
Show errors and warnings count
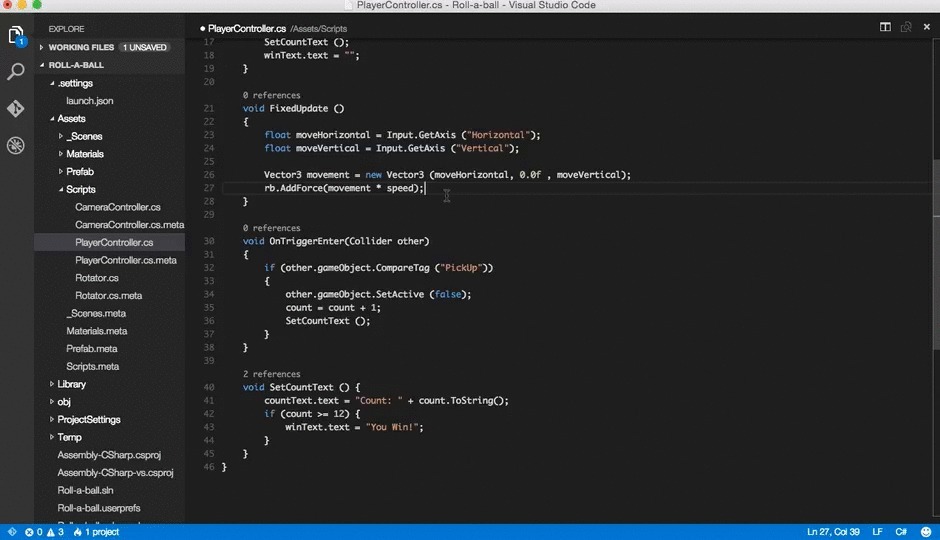point(44,532)
